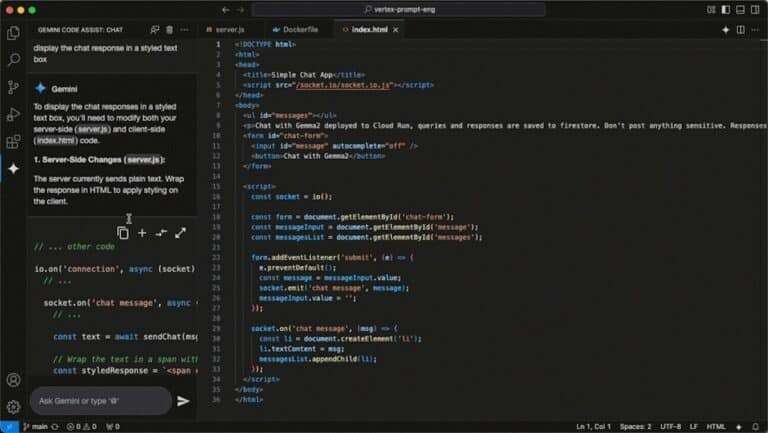Viewport: 768px width, 433px height.
Task: Click the 'e.preventDefault();' code line
Action: coord(297,267)
